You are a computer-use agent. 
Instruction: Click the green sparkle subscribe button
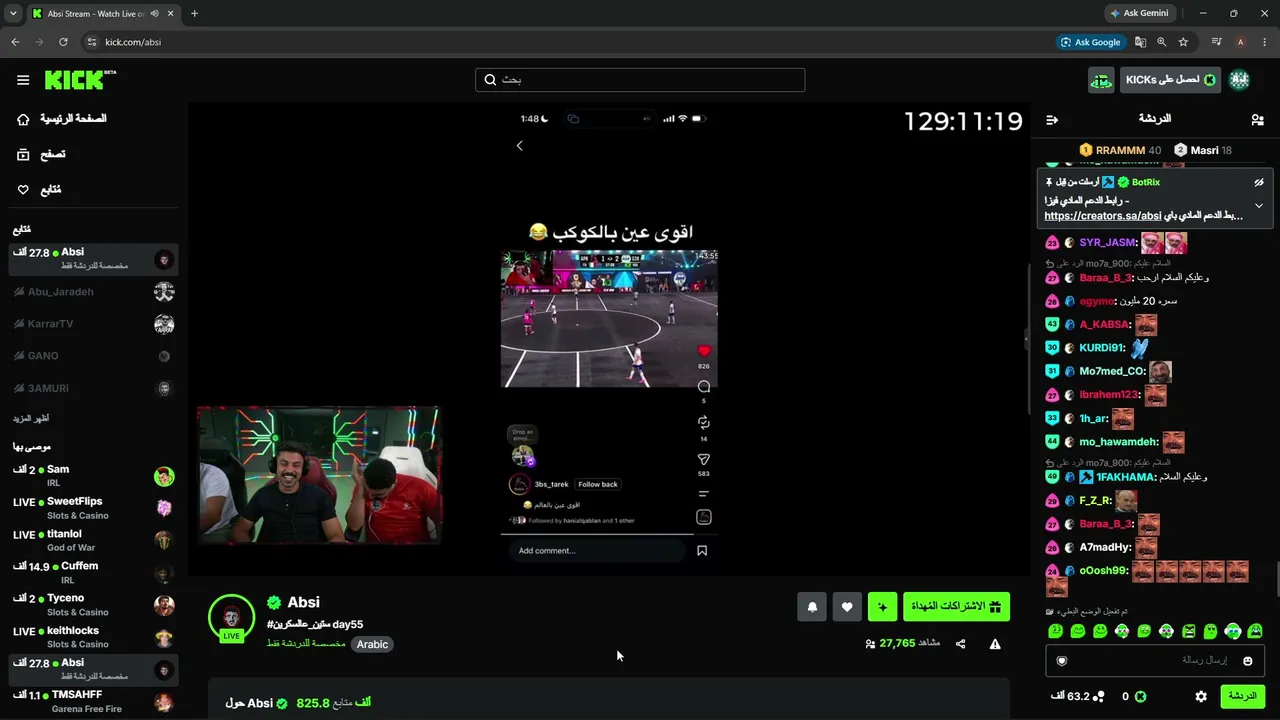coord(882,607)
